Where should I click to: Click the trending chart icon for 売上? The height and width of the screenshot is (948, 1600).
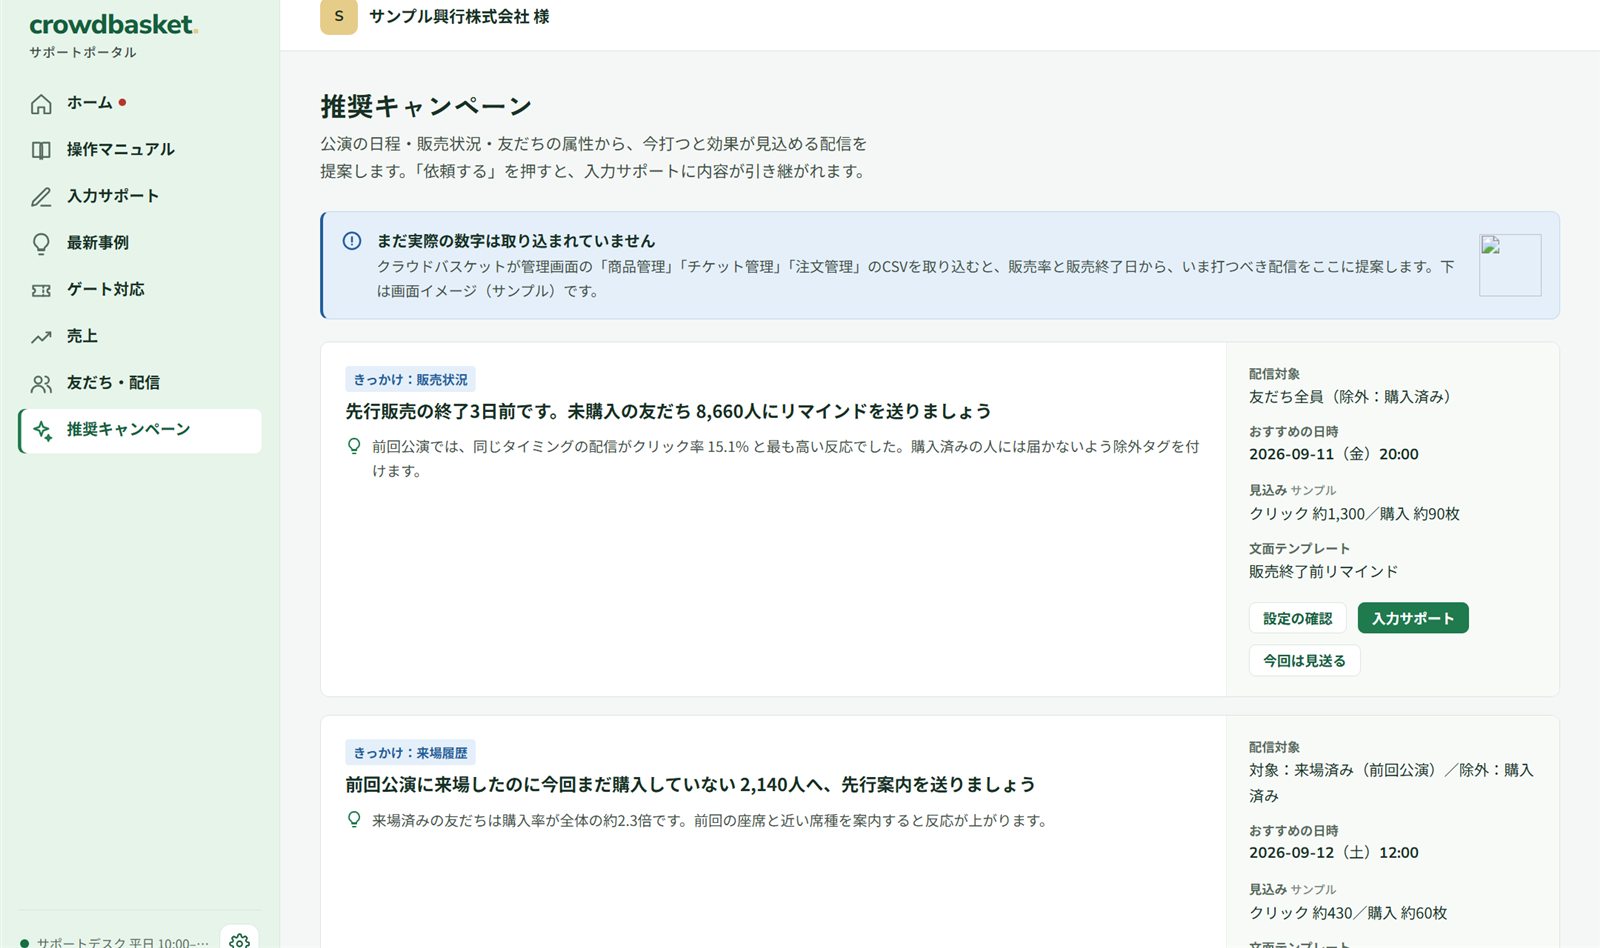(41, 337)
